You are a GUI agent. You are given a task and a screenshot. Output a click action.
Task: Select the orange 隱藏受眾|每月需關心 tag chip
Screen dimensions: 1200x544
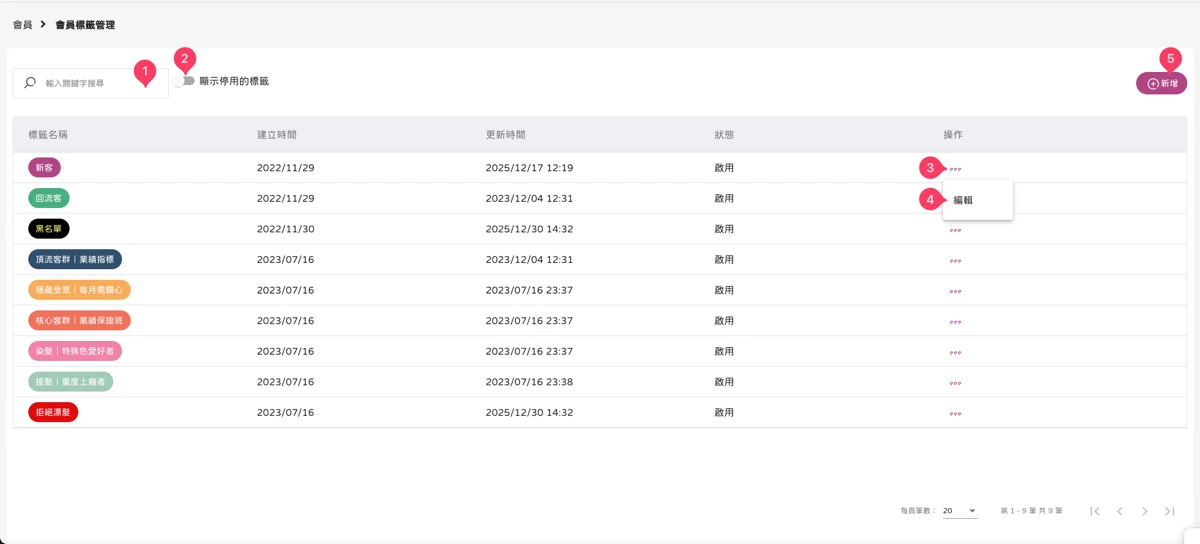click(x=79, y=290)
